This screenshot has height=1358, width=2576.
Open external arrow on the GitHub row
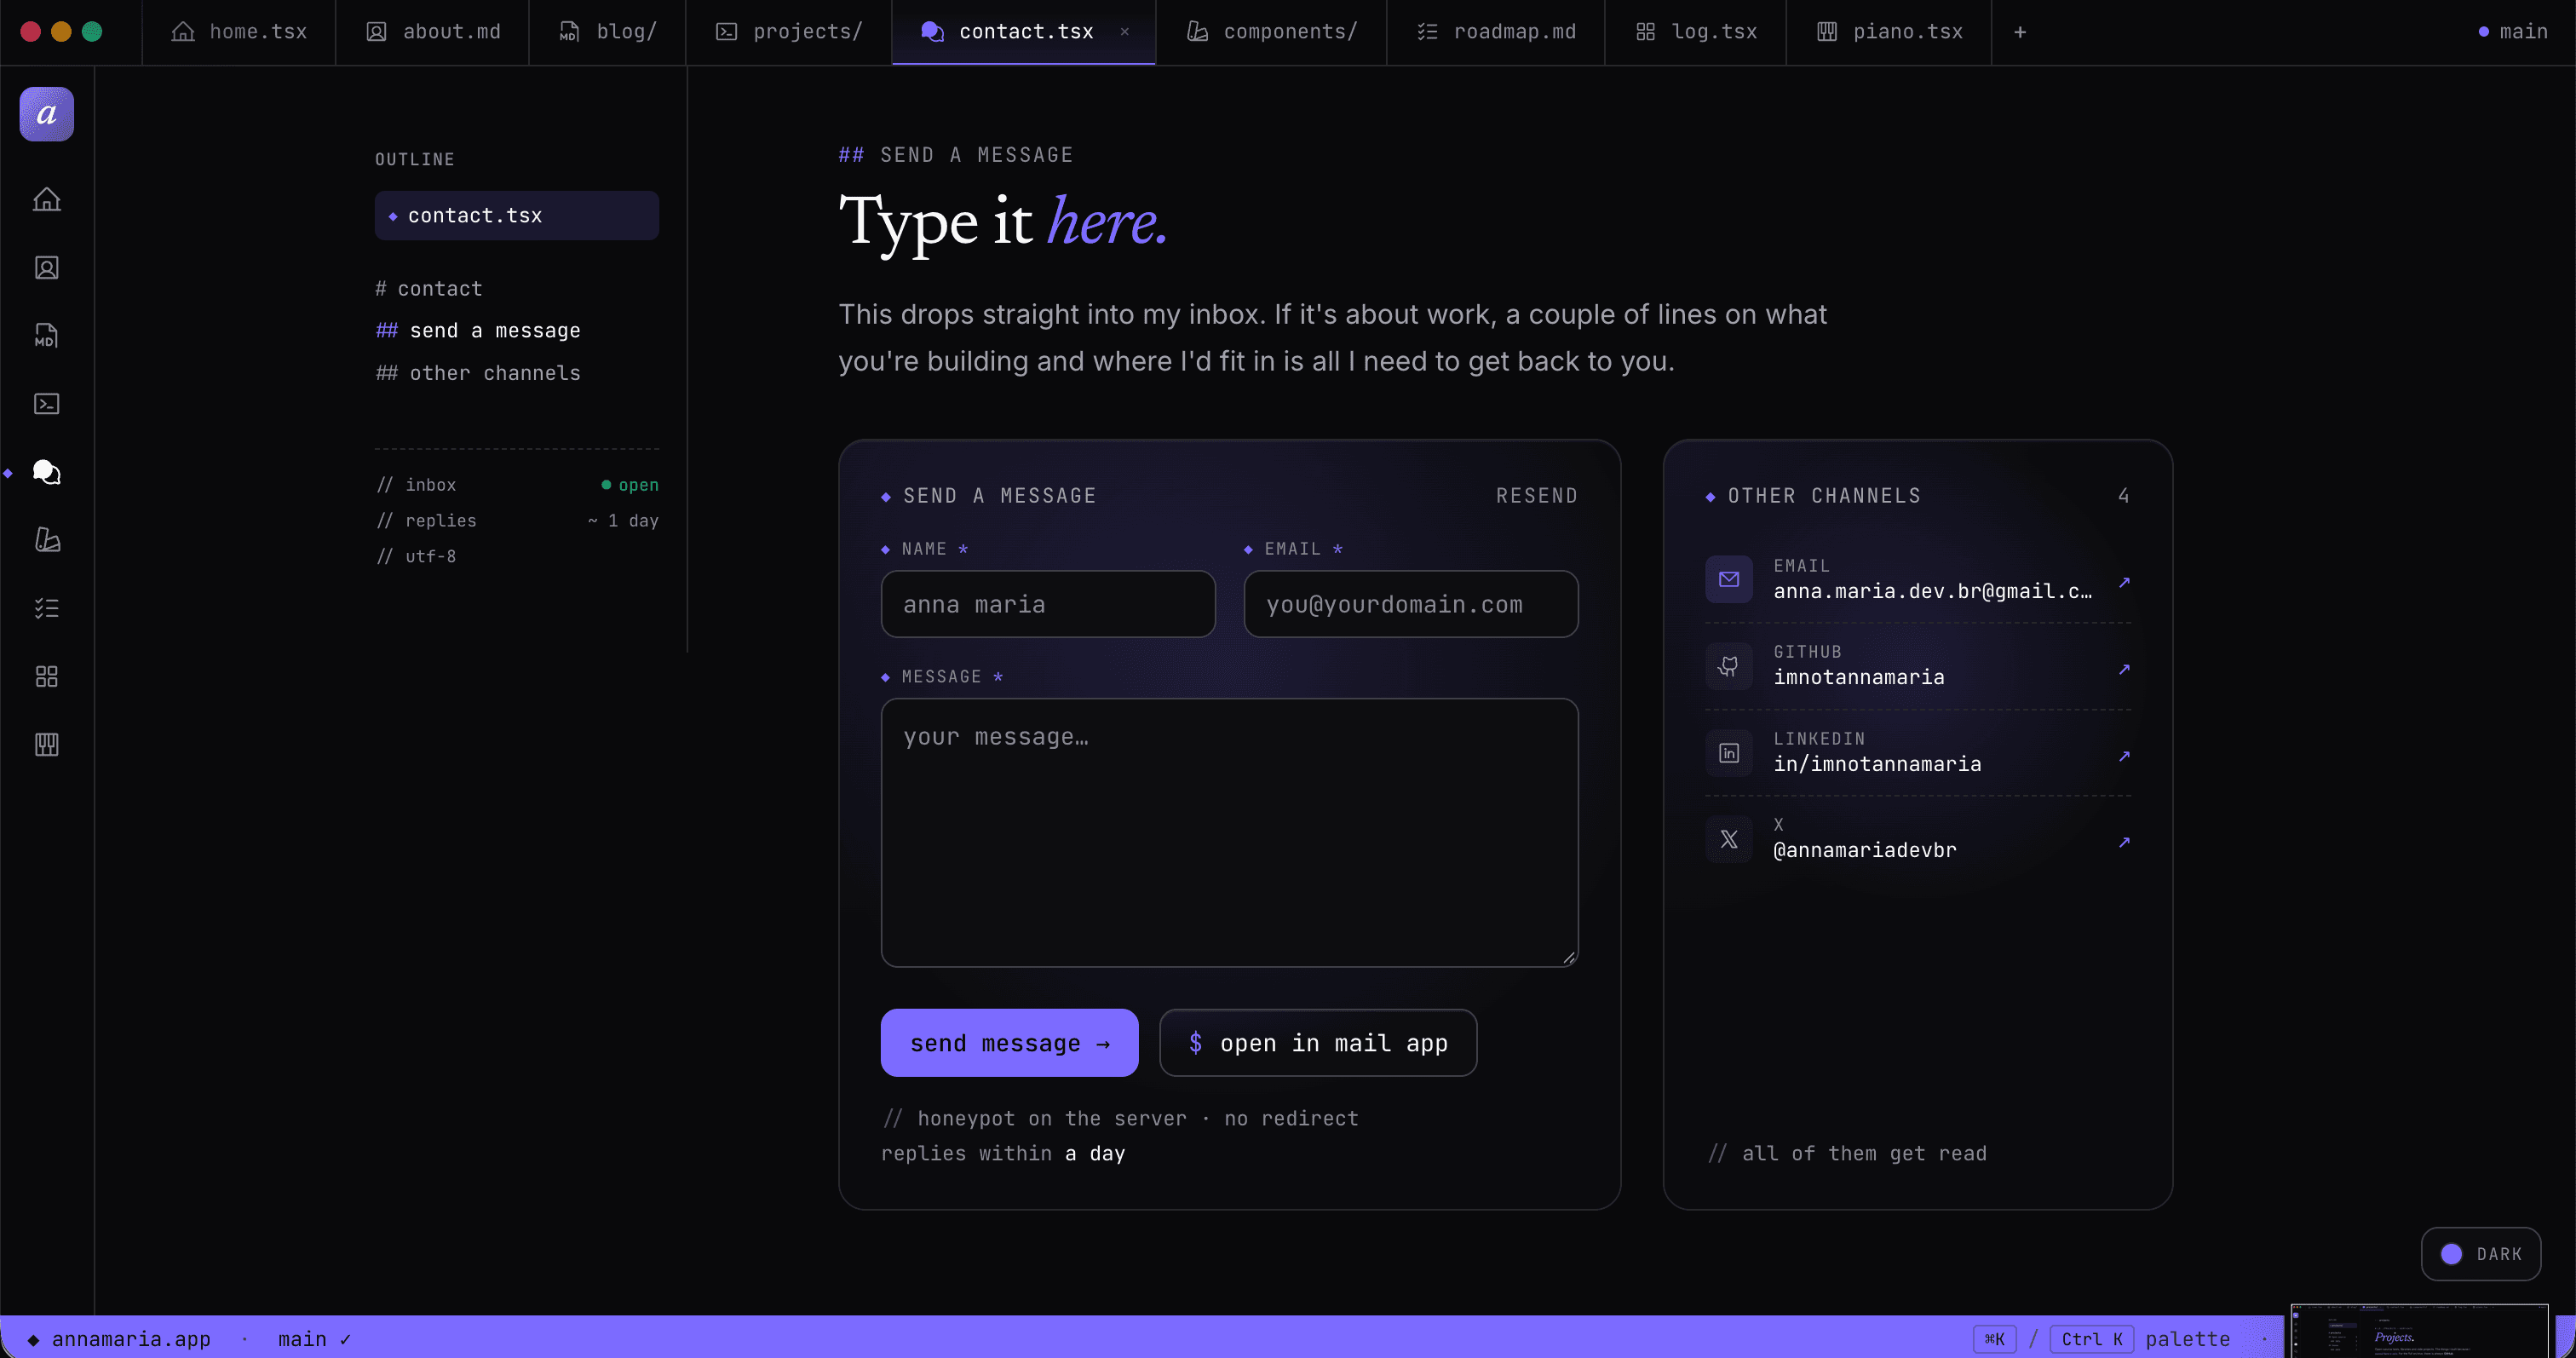[x=2124, y=669]
